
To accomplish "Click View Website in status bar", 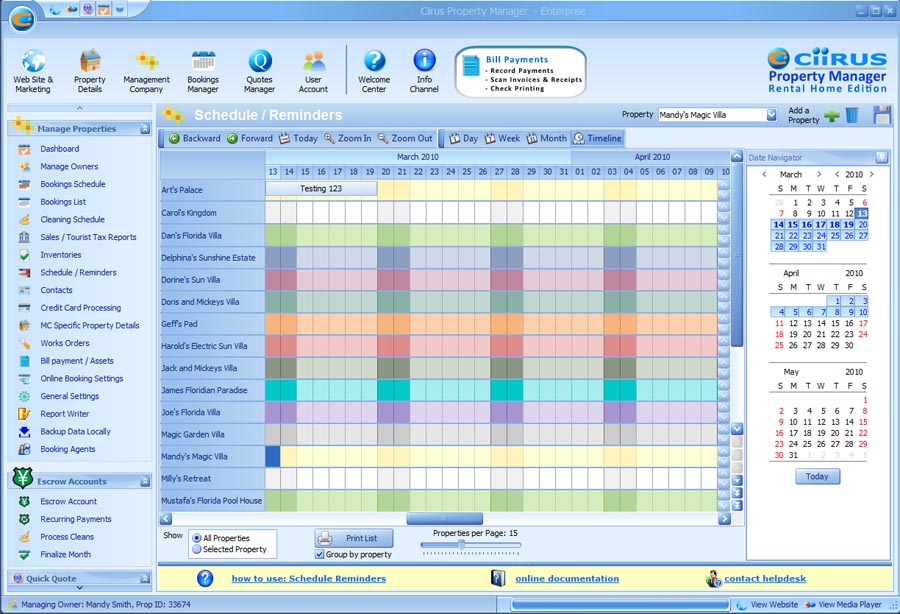I will click(x=767, y=605).
